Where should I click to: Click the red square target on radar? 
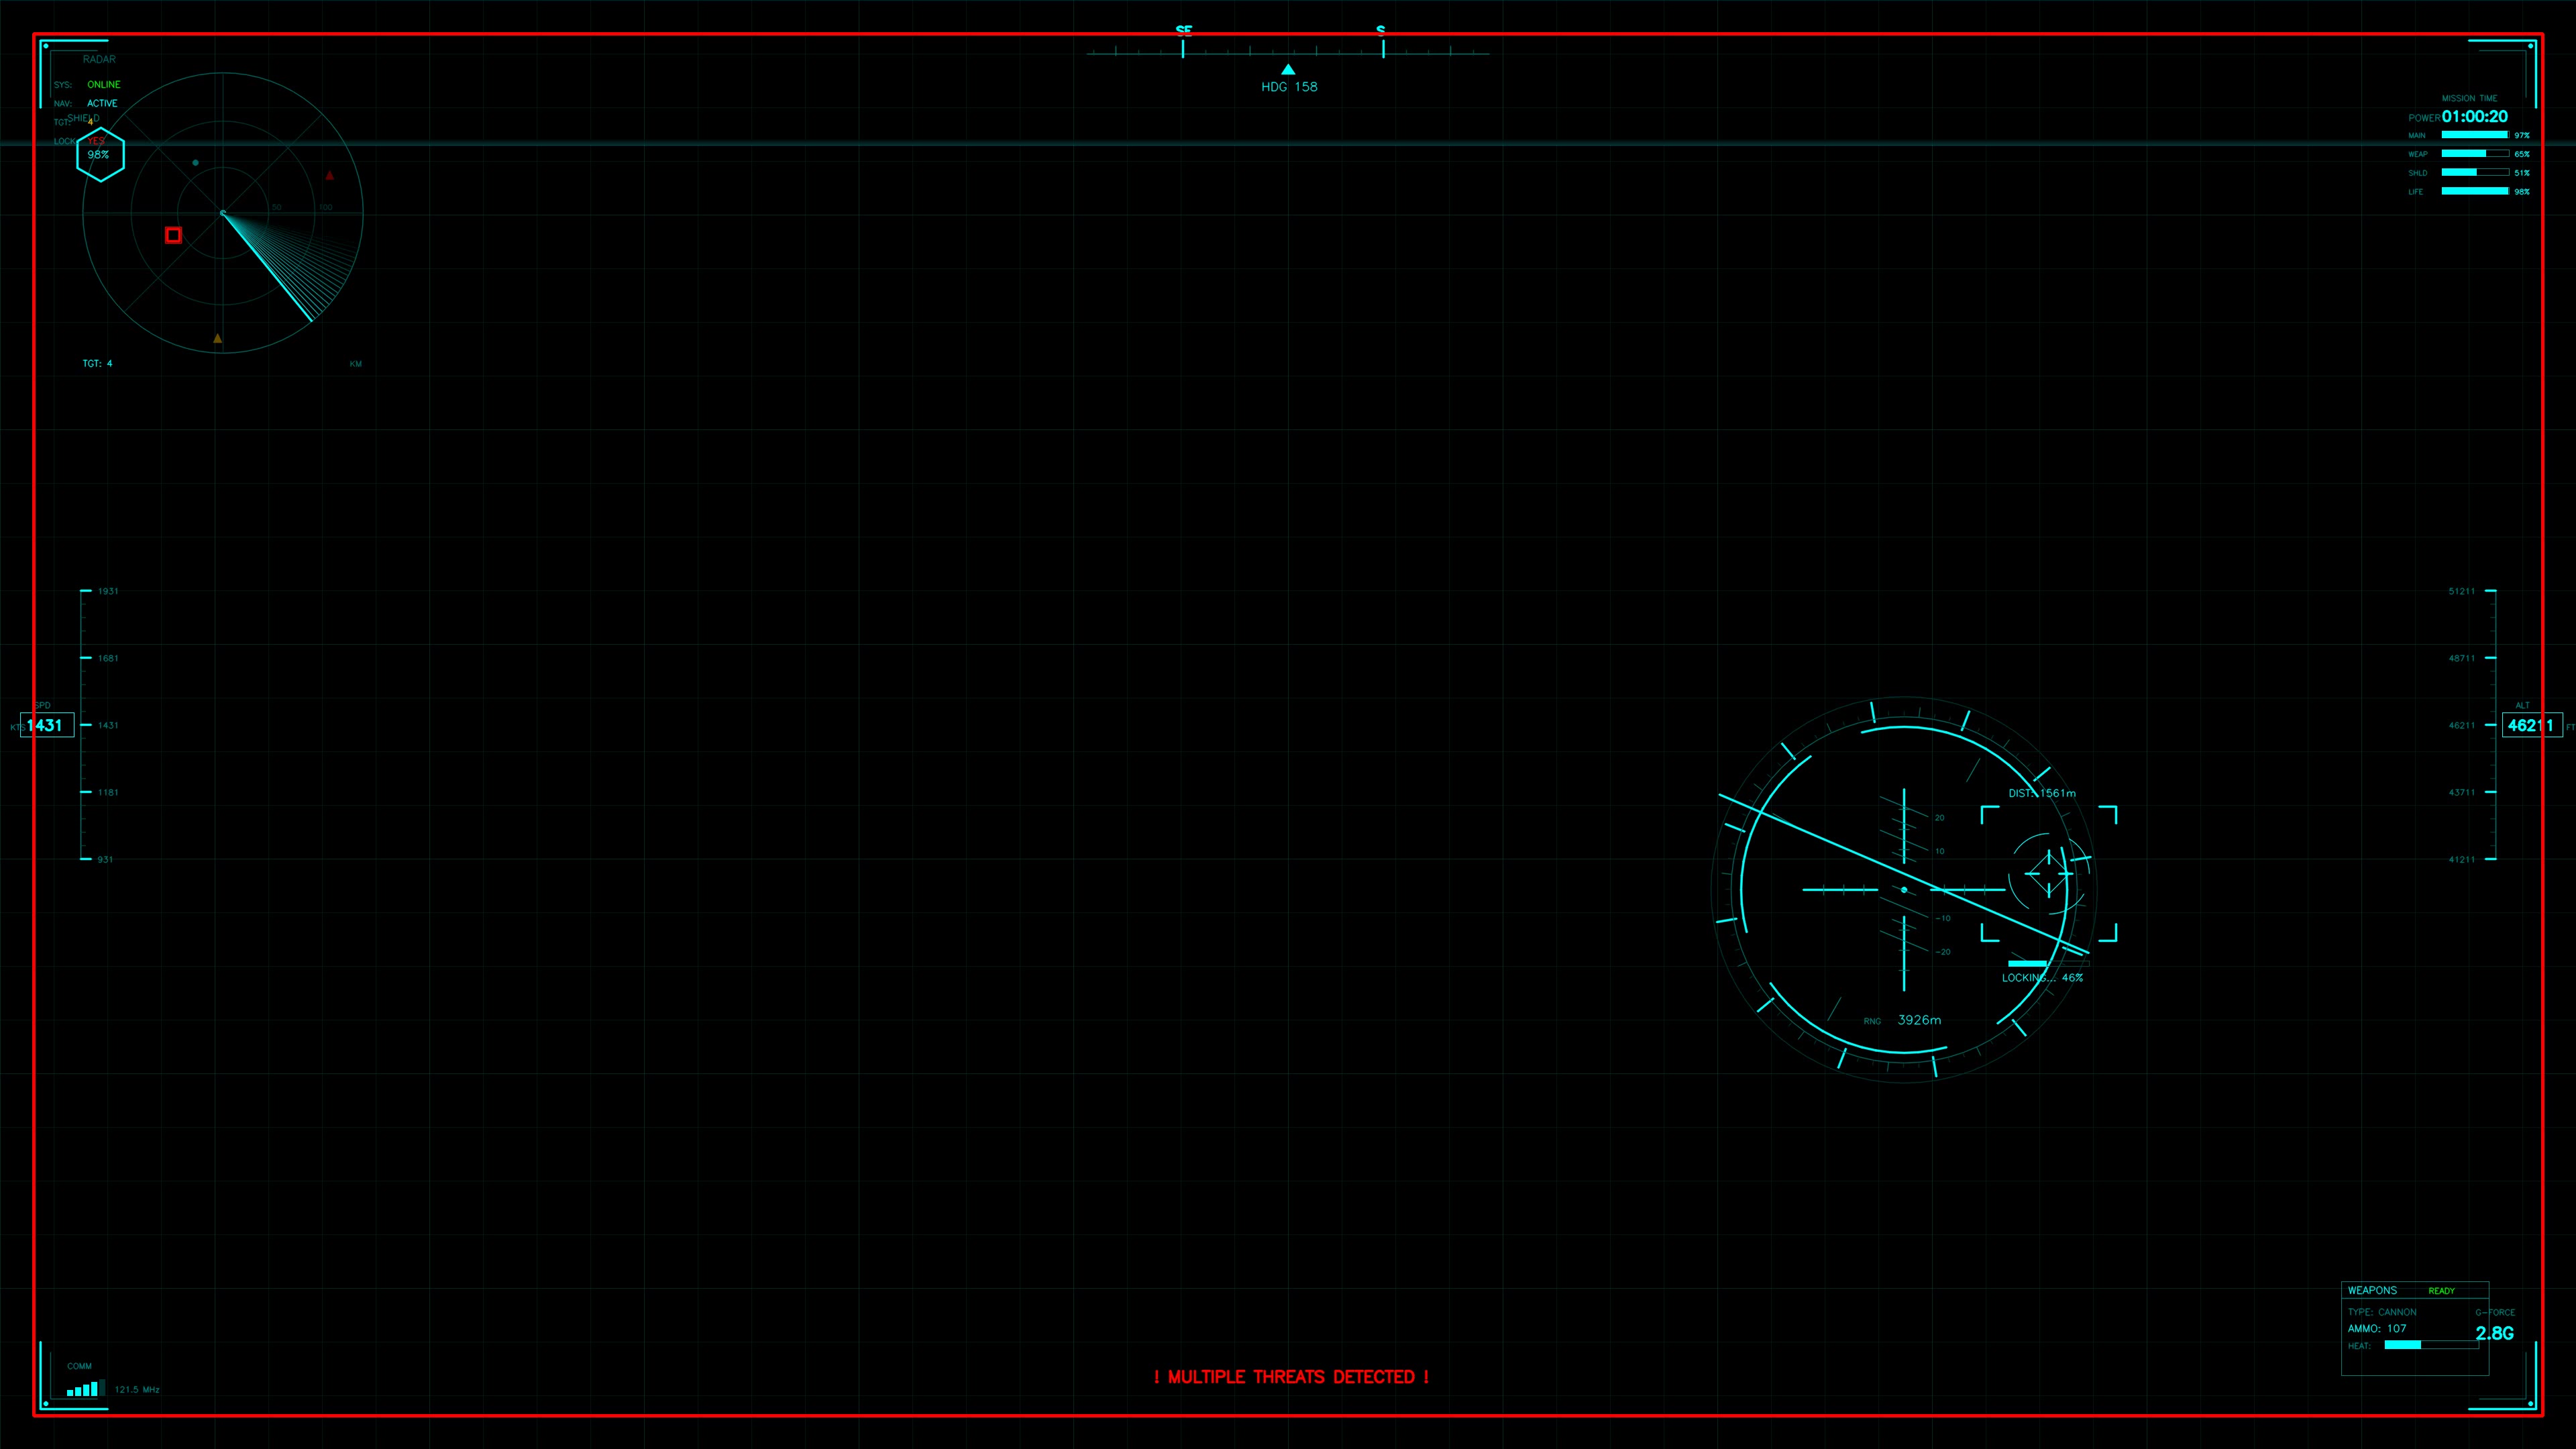pos(173,235)
